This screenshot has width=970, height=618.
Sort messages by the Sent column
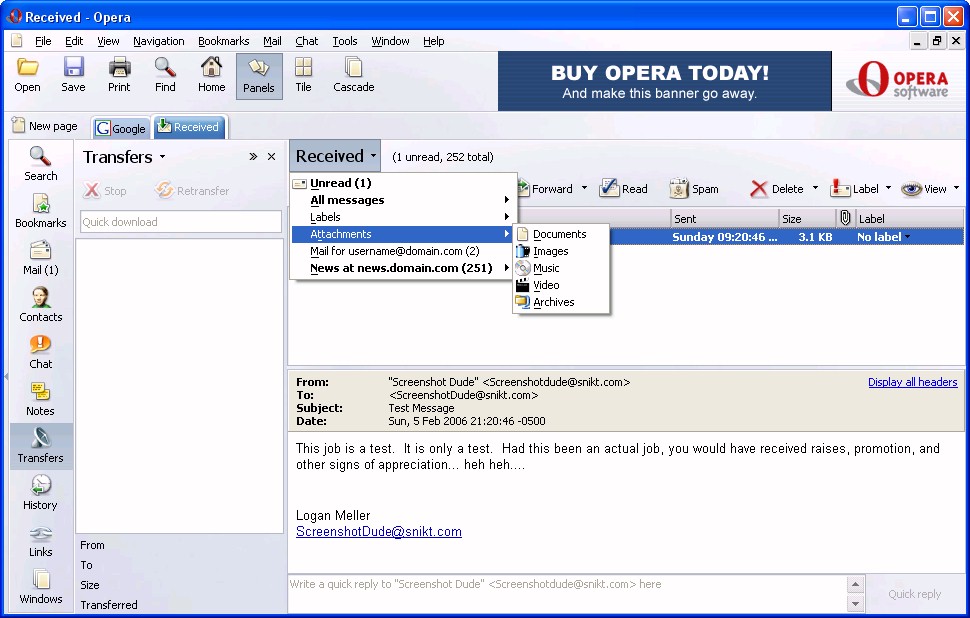click(724, 218)
